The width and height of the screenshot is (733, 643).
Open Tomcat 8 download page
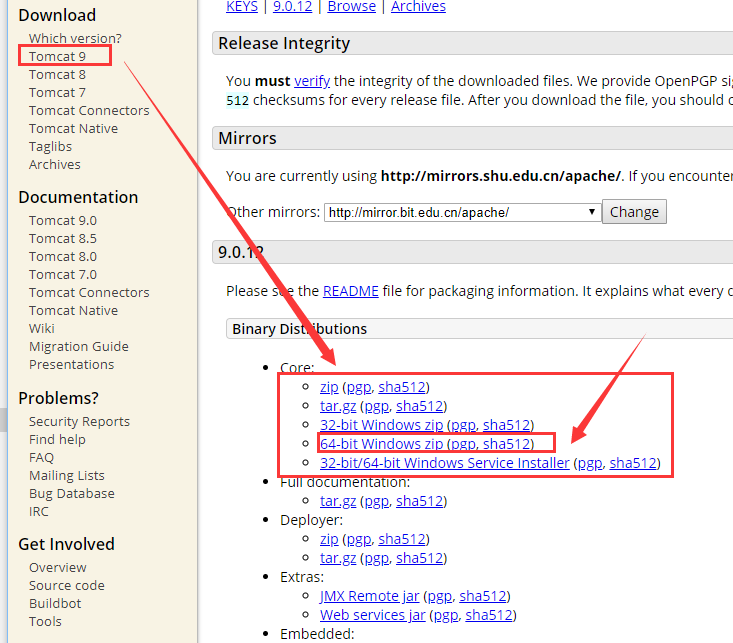tap(57, 74)
